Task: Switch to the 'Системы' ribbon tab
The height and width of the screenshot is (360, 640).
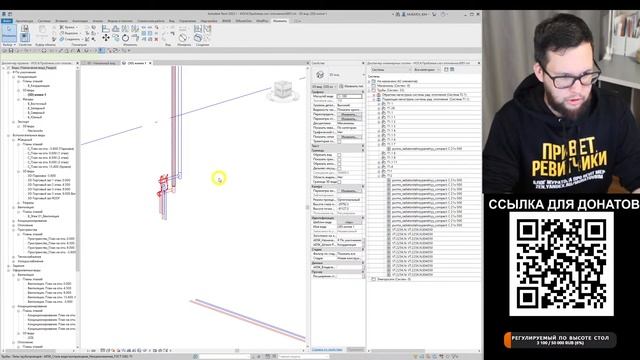Action: (44, 21)
